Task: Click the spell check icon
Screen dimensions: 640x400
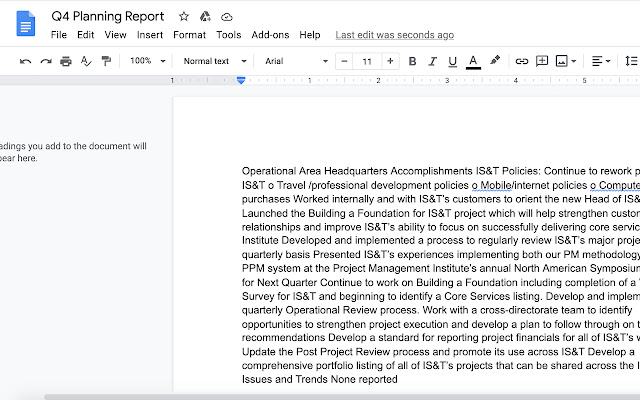Action: click(86, 61)
